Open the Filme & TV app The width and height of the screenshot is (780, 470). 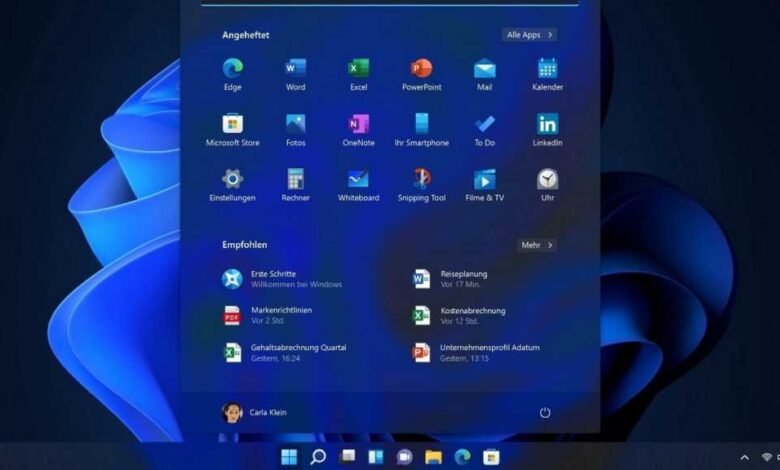point(485,186)
